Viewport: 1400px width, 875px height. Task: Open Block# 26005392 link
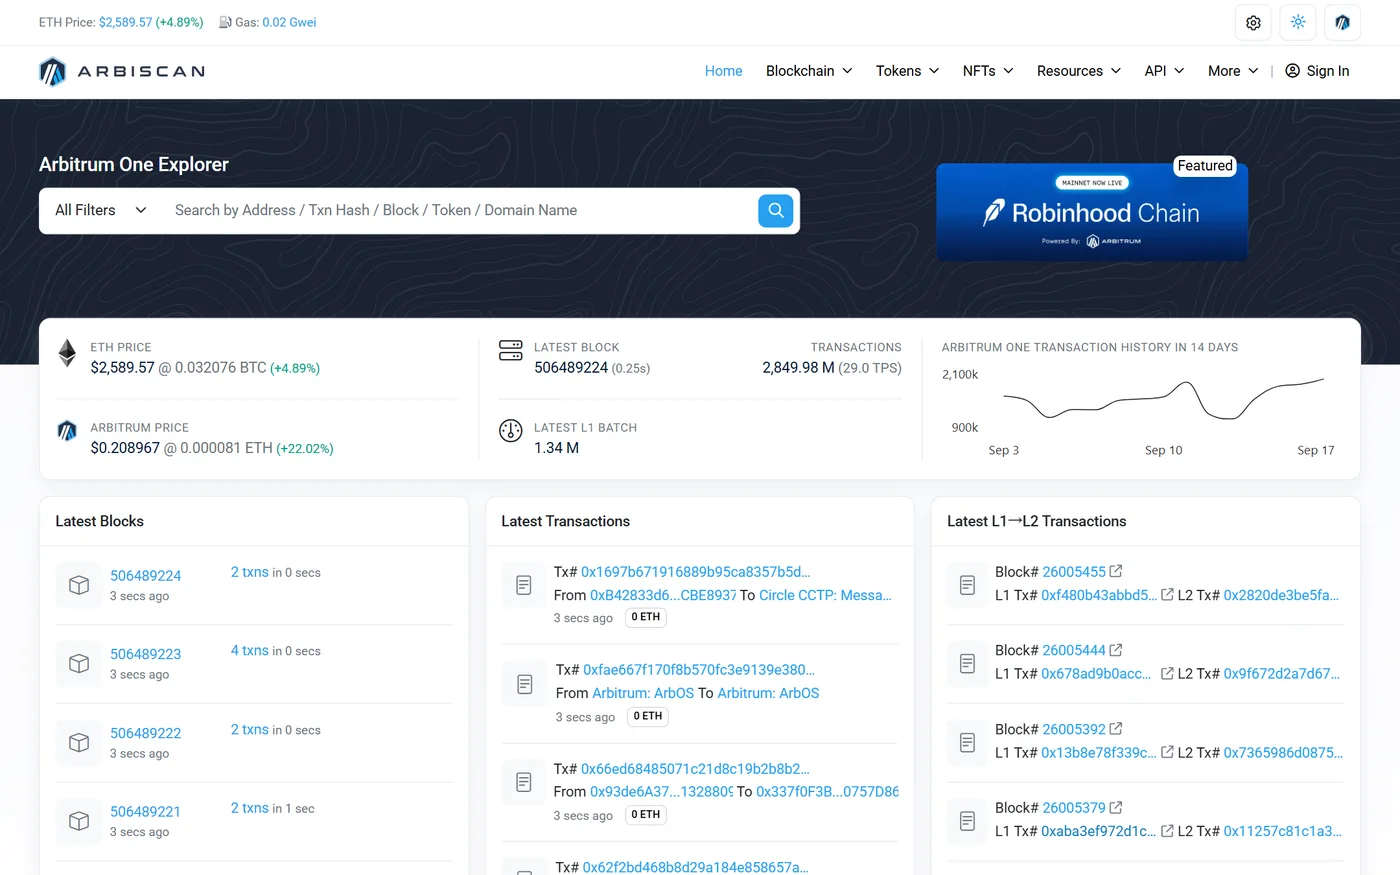[1074, 729]
